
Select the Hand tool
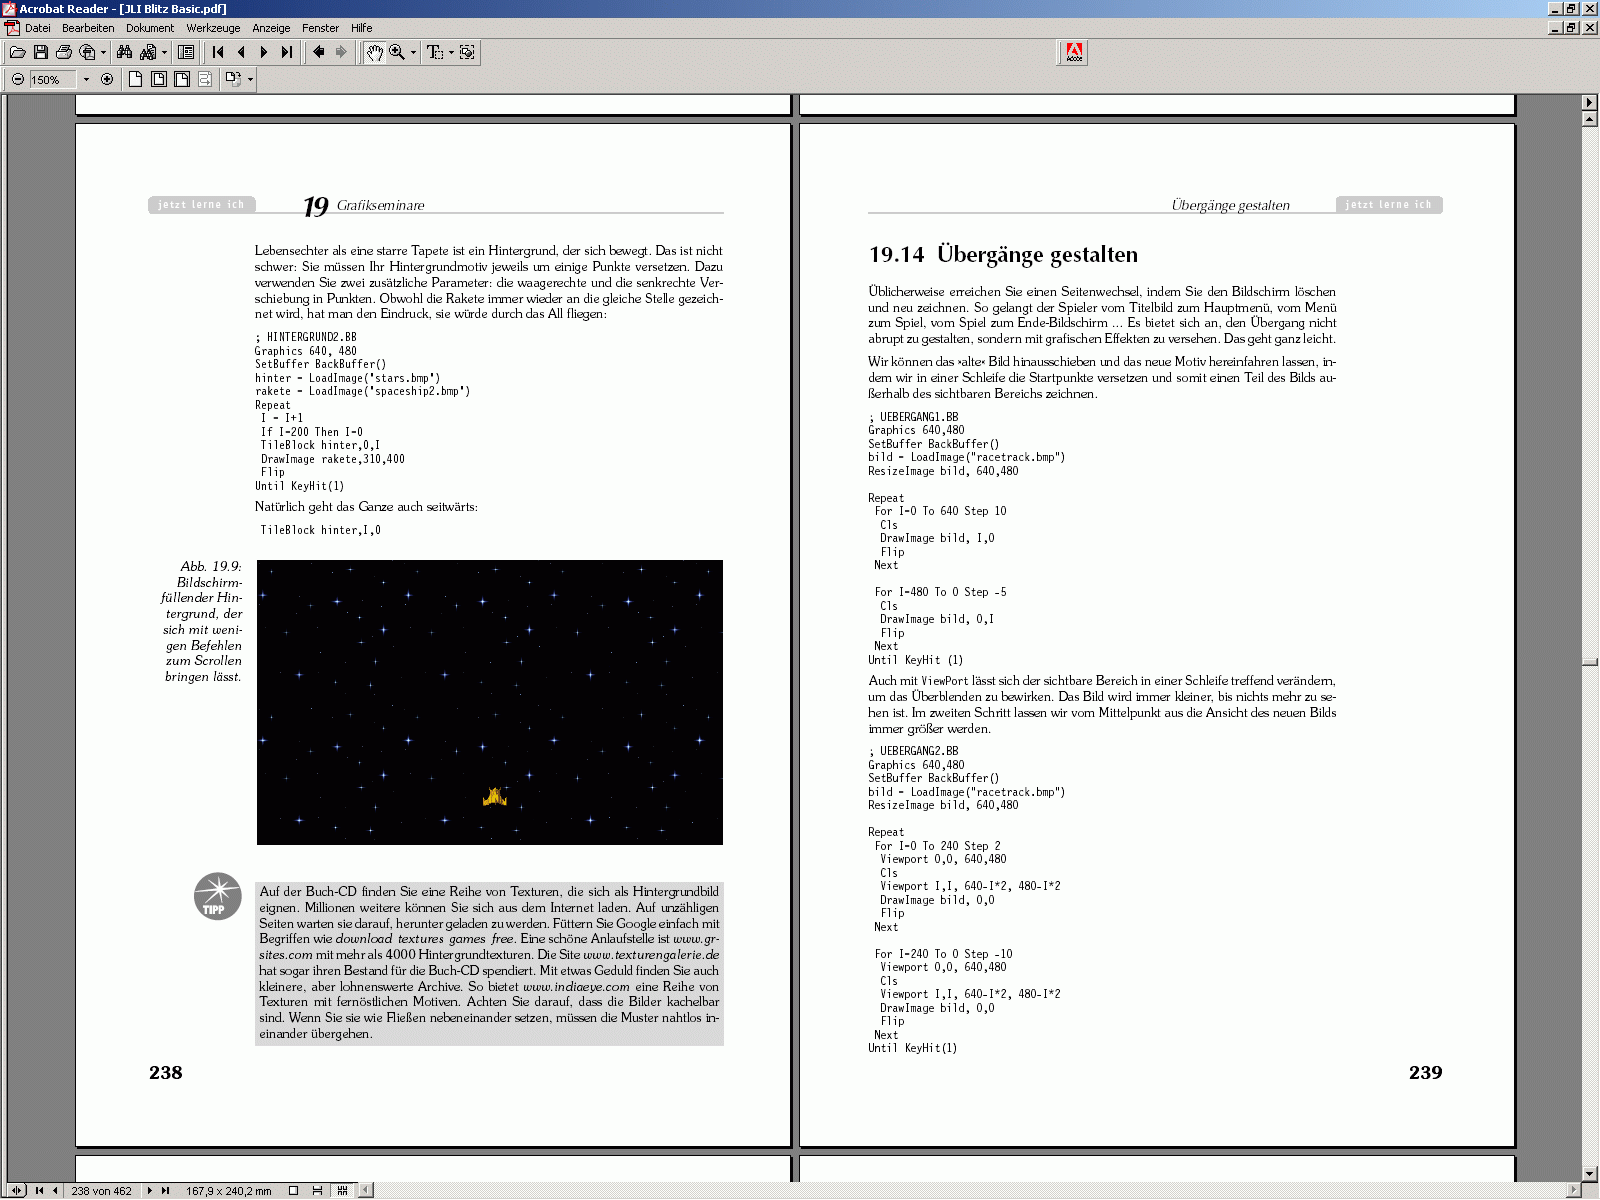click(x=374, y=52)
